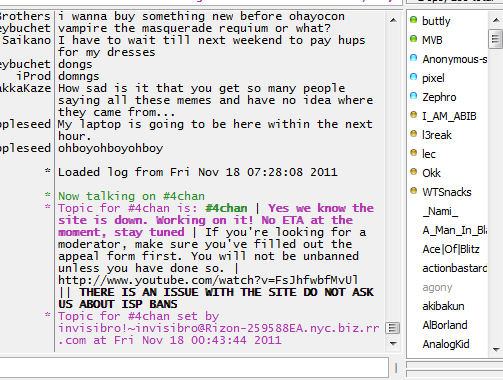
Task: Select user AnalogKid in the nick list
Action: click(446, 344)
